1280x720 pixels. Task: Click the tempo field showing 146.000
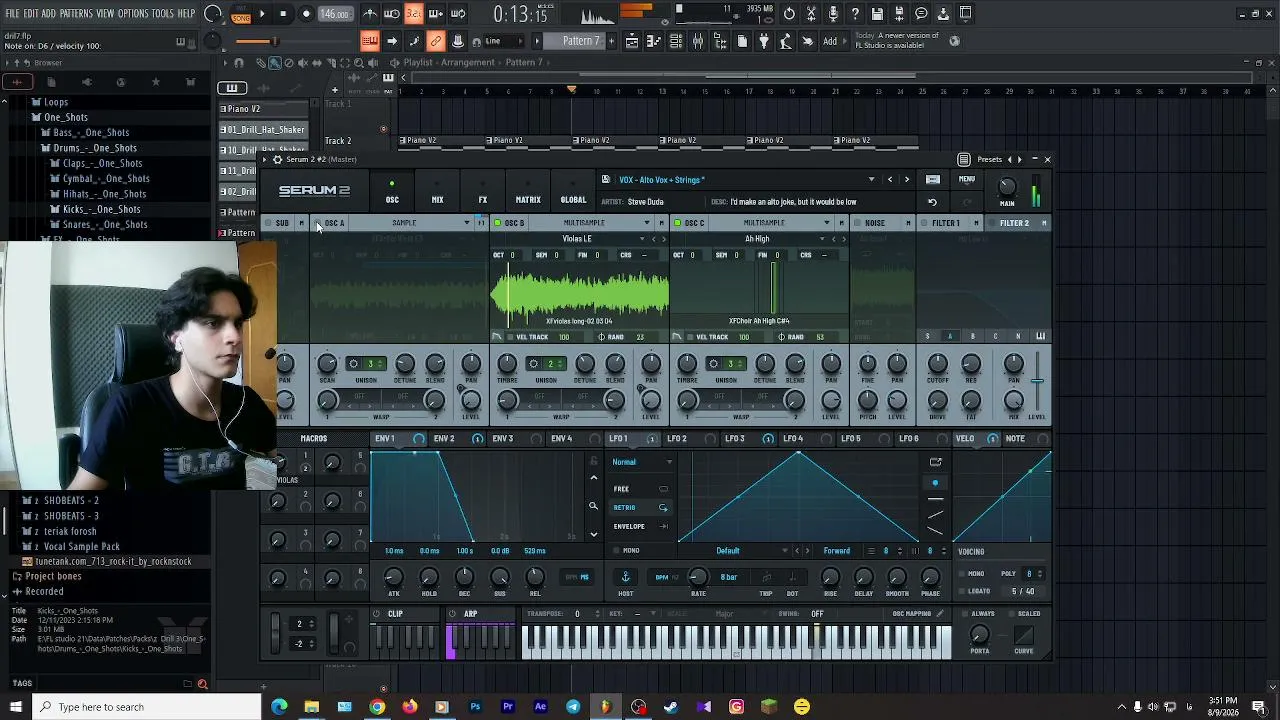click(335, 14)
